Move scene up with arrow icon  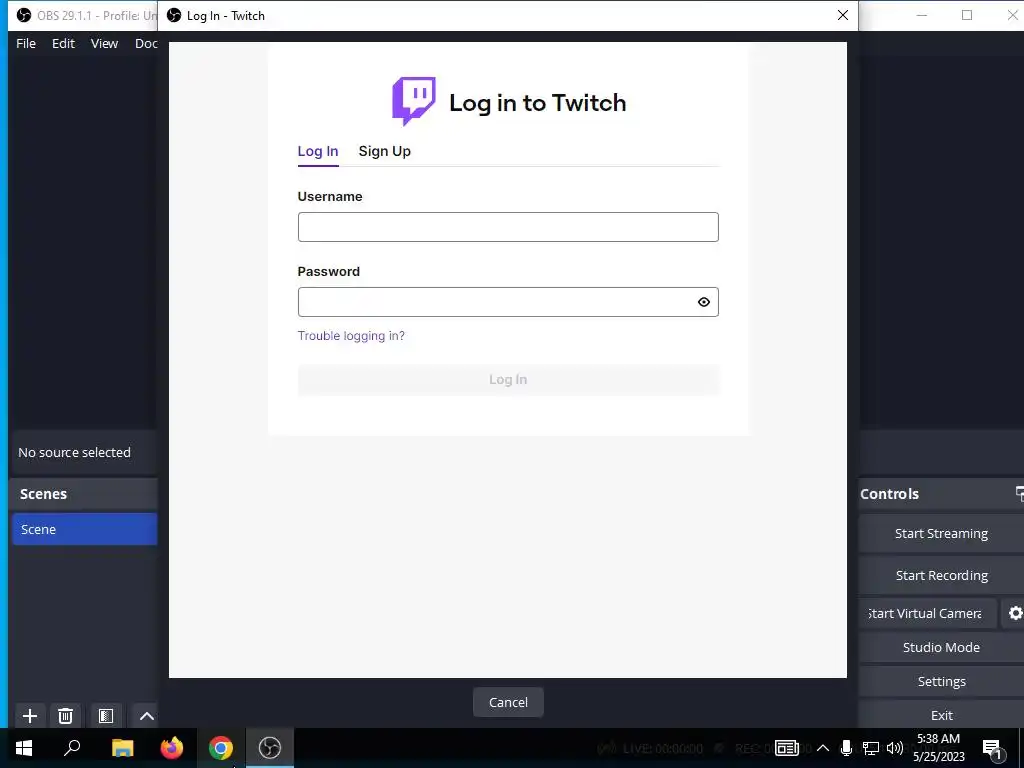[146, 716]
